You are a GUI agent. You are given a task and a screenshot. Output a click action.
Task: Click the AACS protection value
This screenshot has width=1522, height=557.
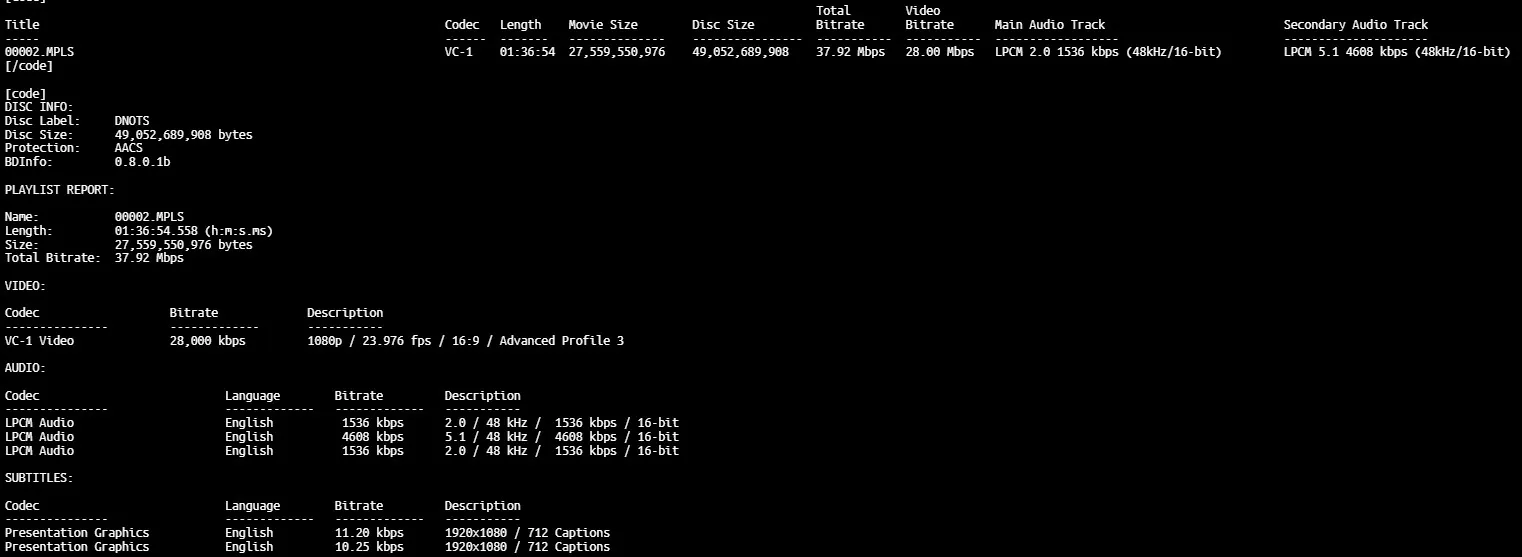pos(128,148)
